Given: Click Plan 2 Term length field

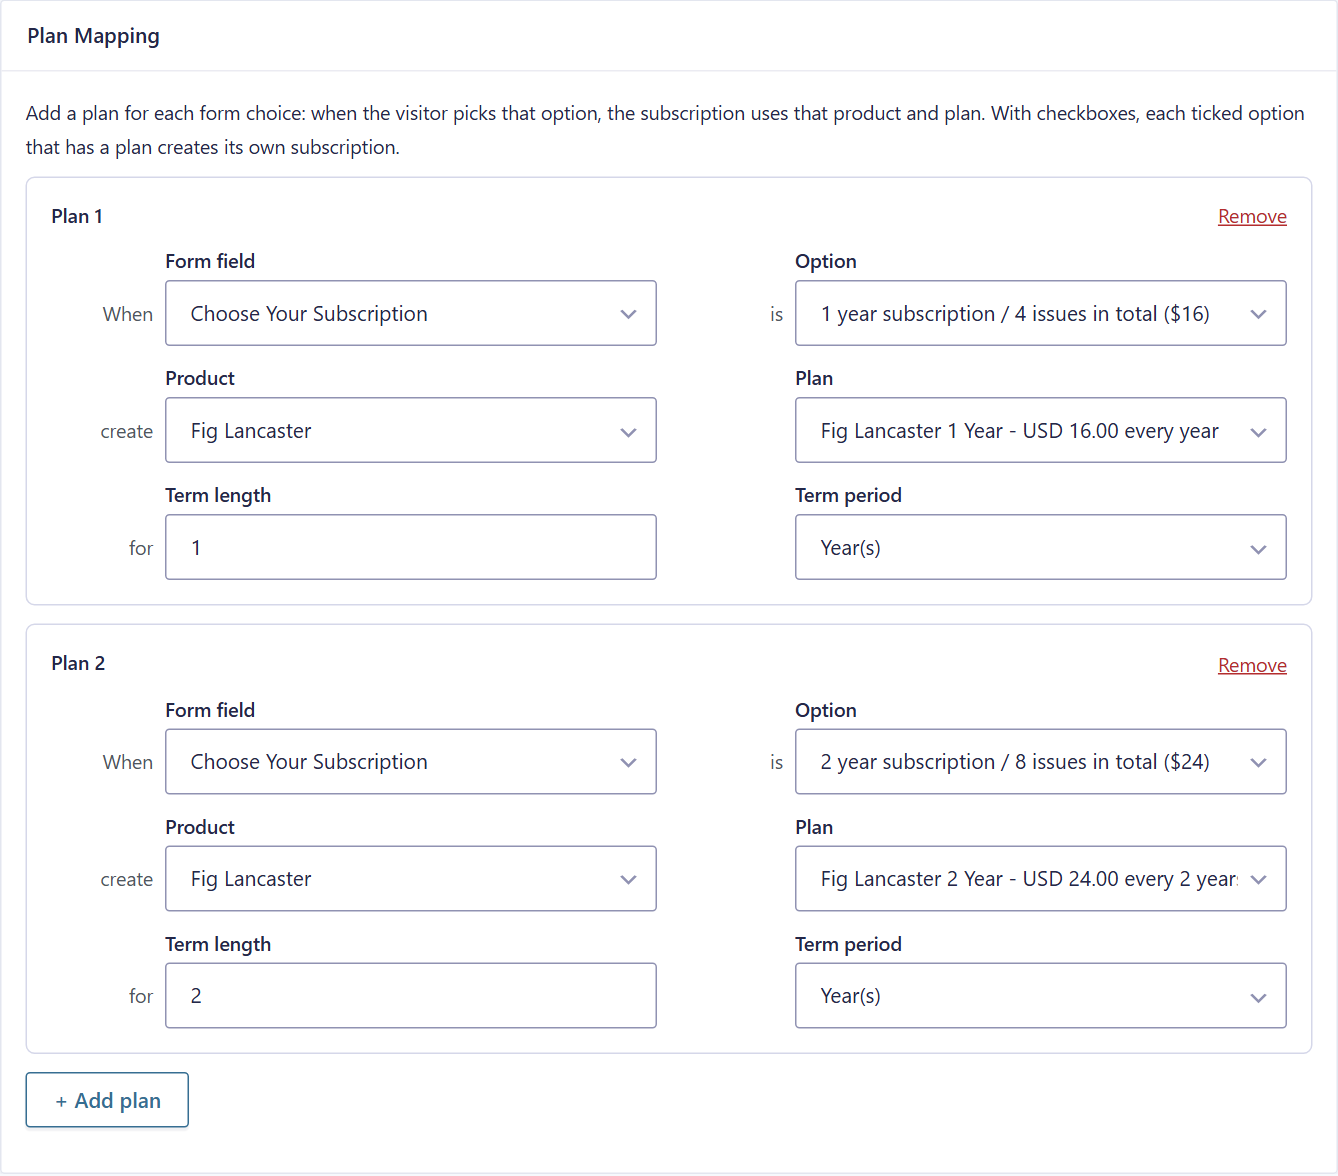Looking at the screenshot, I should click(x=411, y=996).
